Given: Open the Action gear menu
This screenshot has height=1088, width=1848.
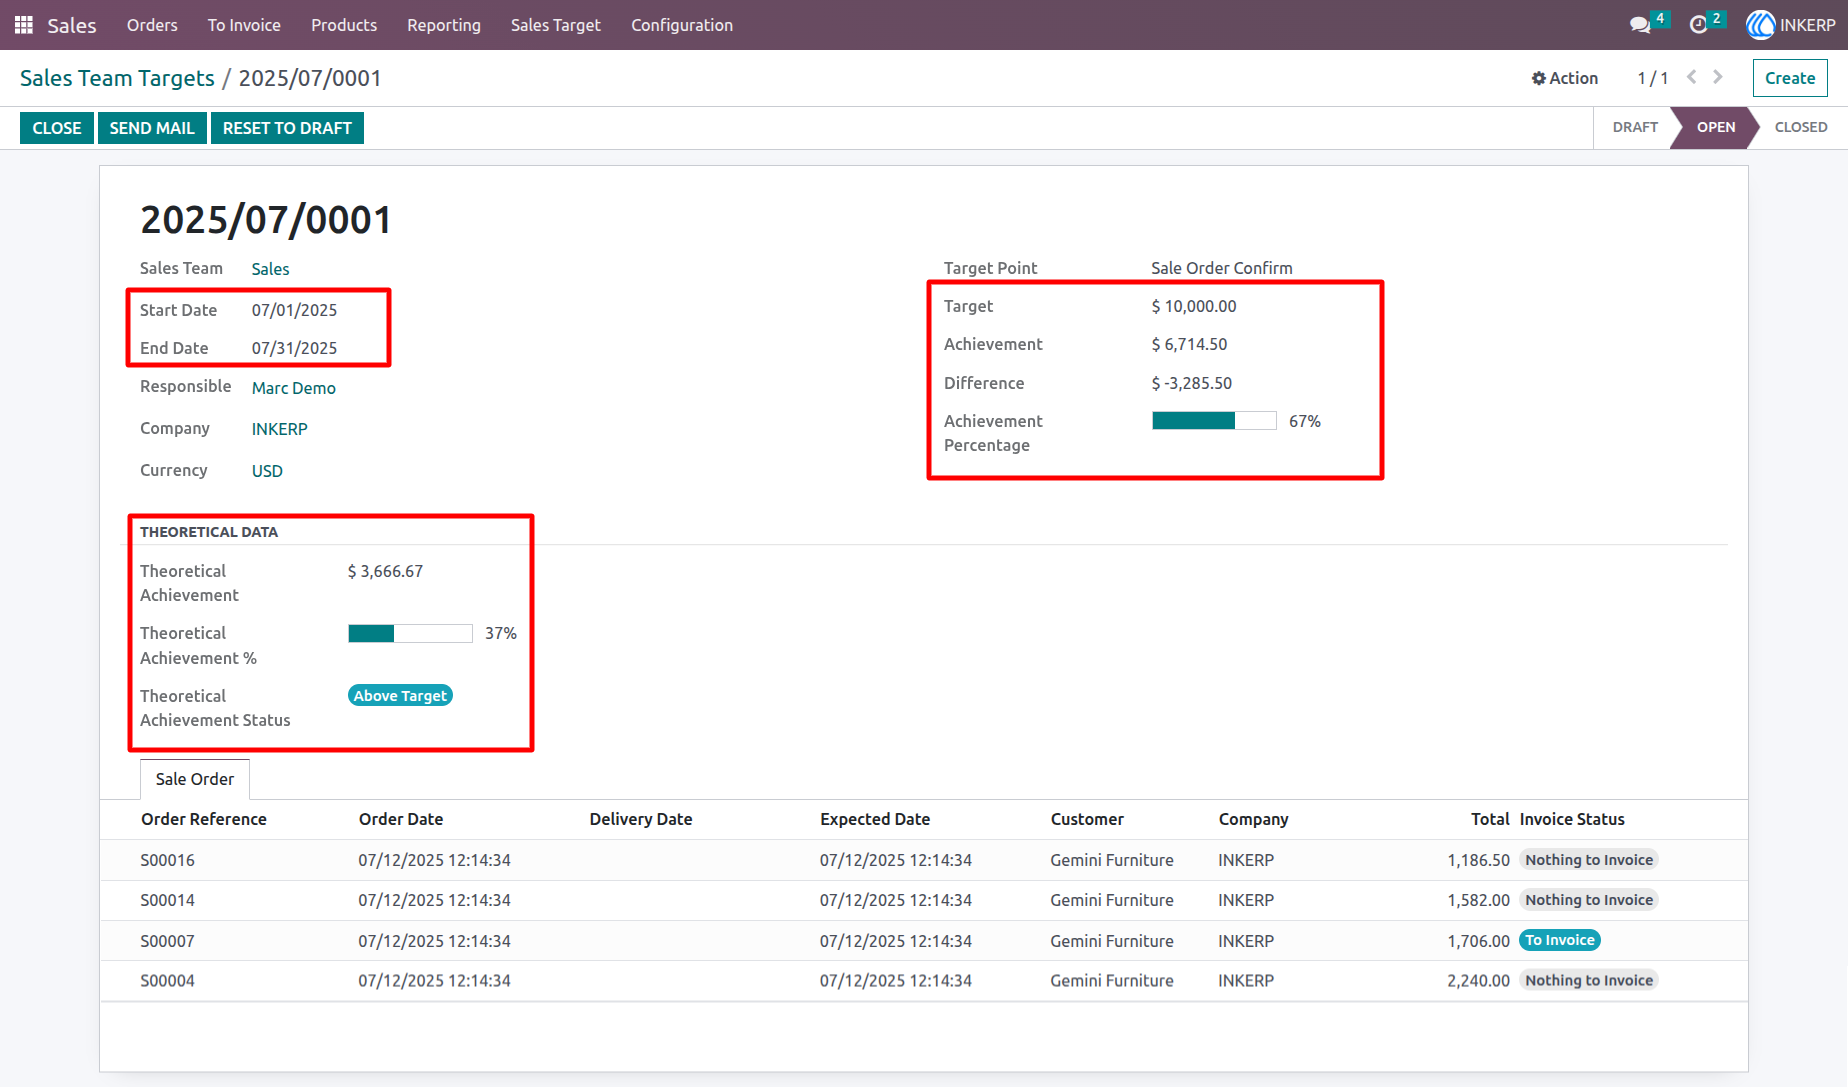Looking at the screenshot, I should coord(1565,78).
